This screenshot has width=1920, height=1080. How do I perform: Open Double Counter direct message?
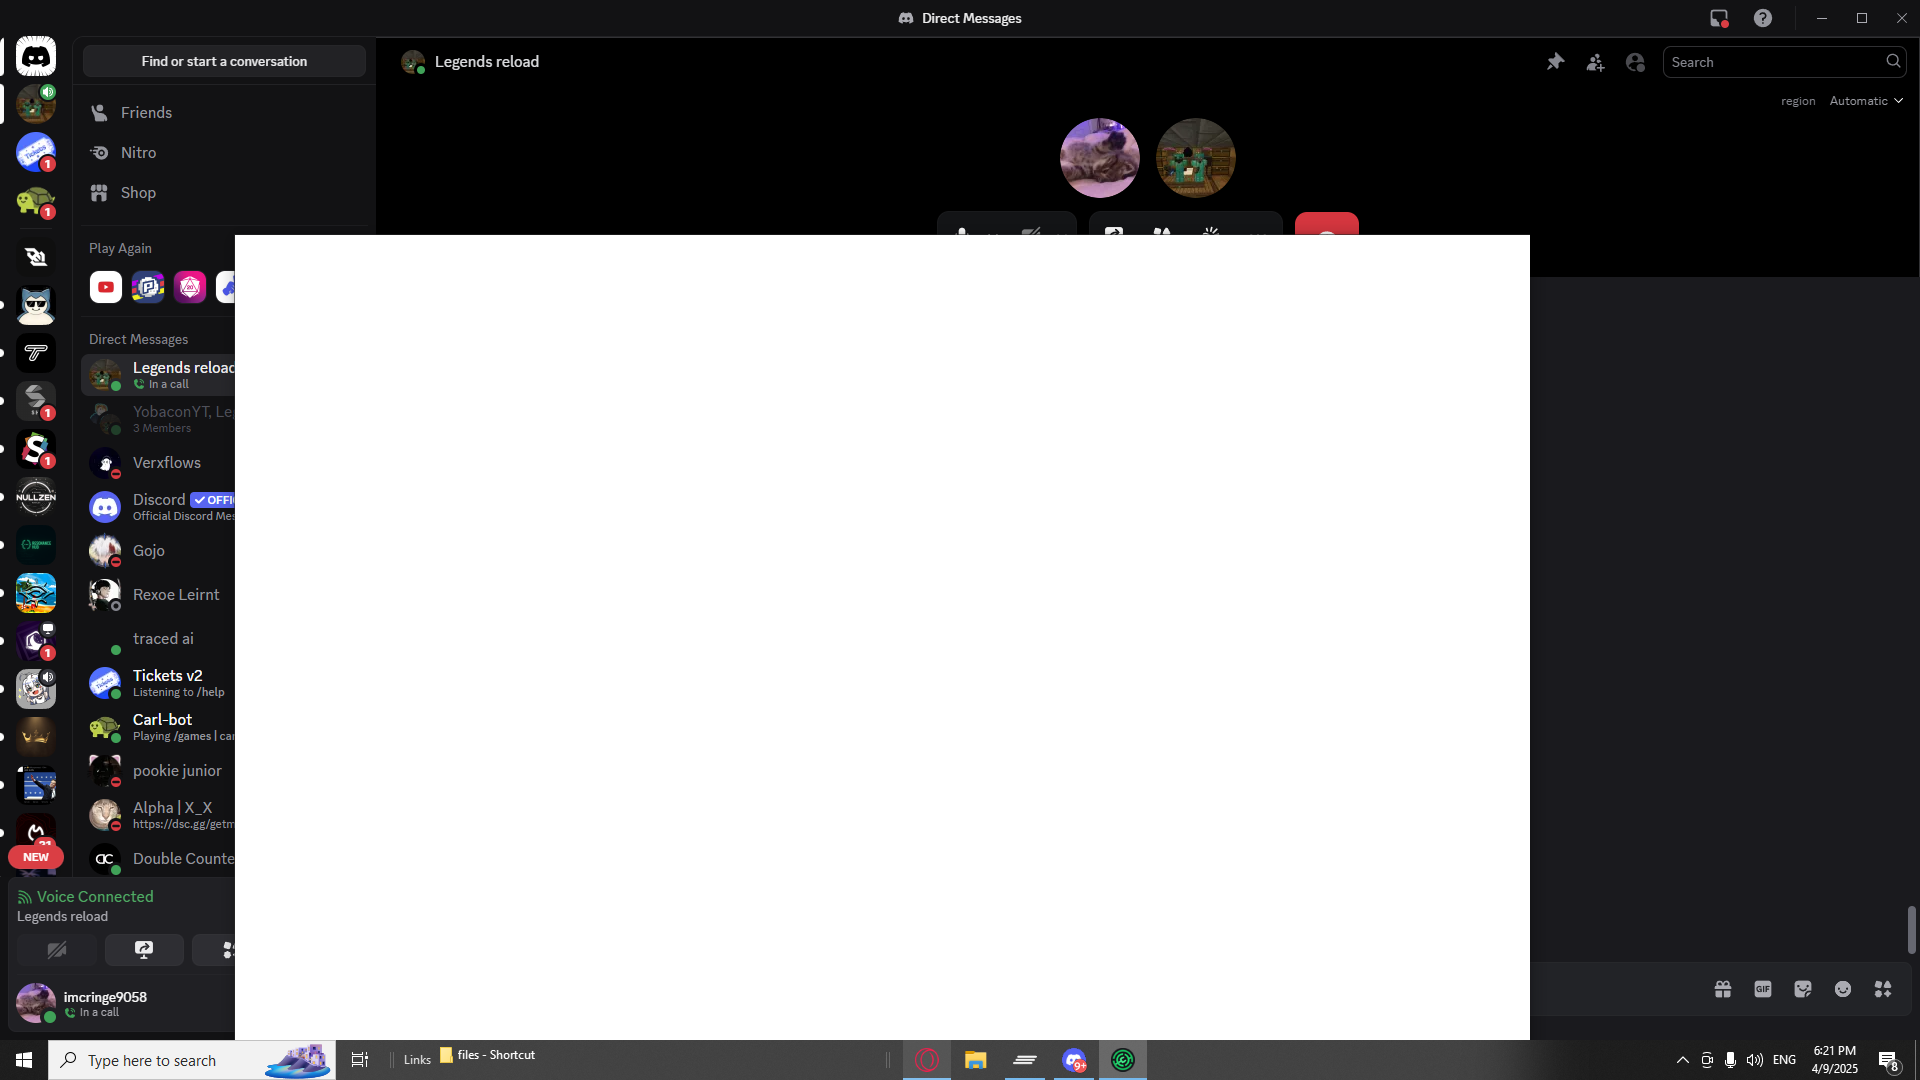(x=159, y=859)
